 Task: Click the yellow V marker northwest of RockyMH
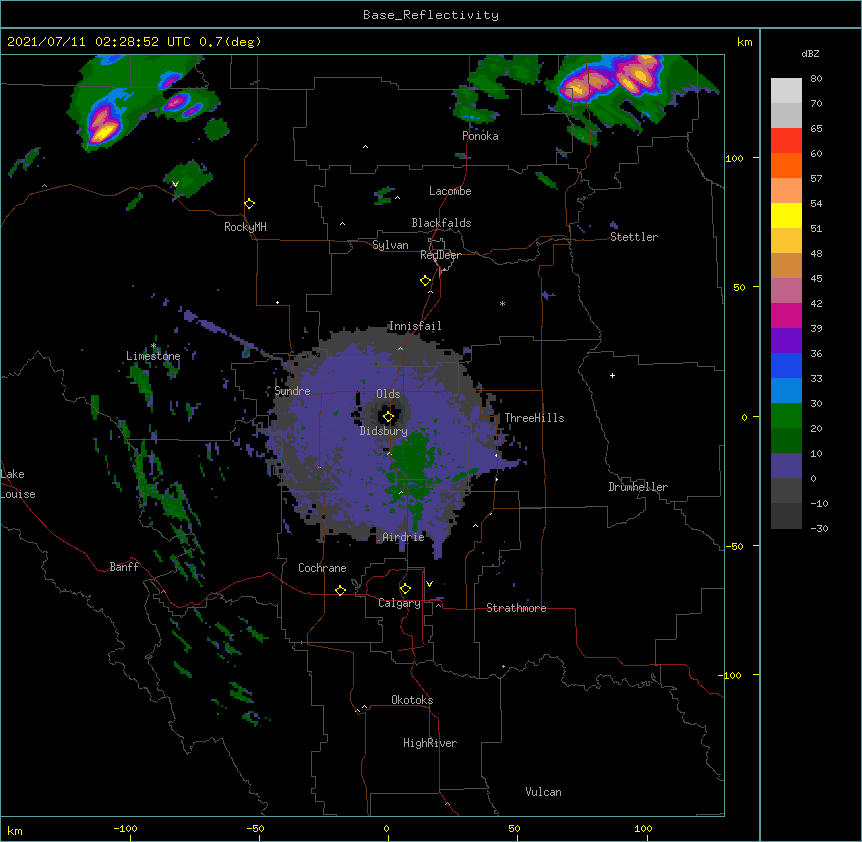(x=175, y=184)
